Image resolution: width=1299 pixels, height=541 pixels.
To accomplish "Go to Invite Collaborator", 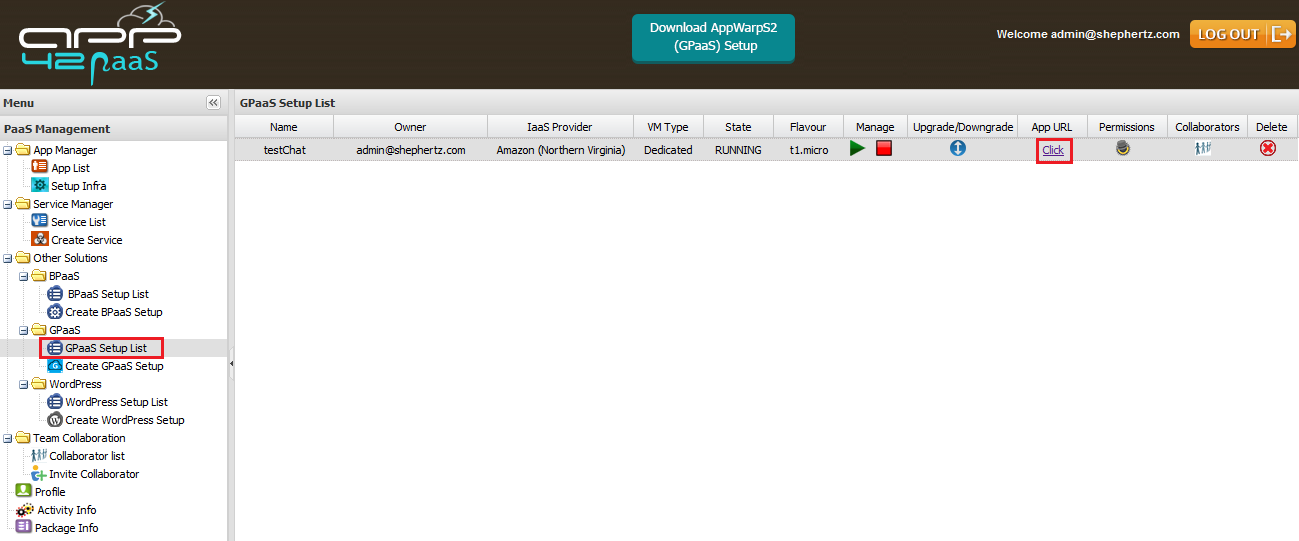I will point(94,474).
